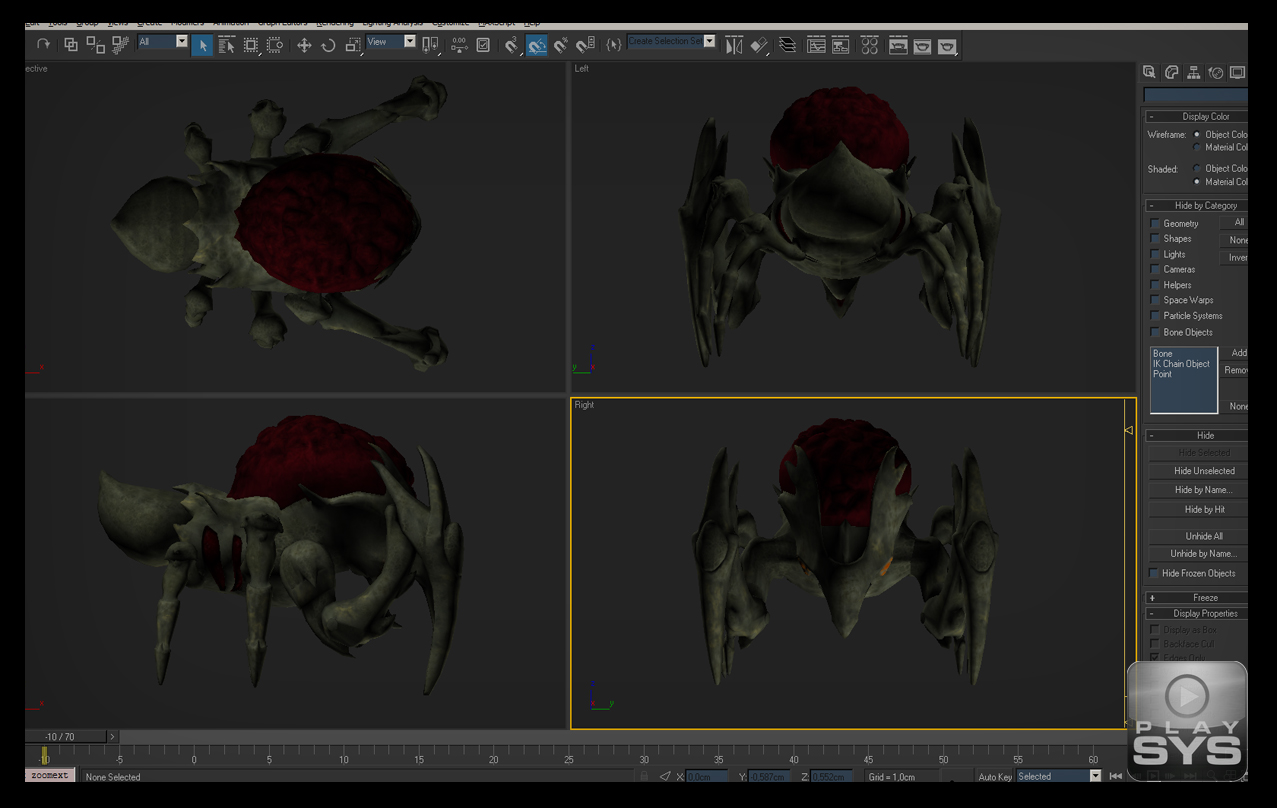Switch to the Hierarchy panel tab
Viewport: 1277px width, 808px height.
point(1193,72)
